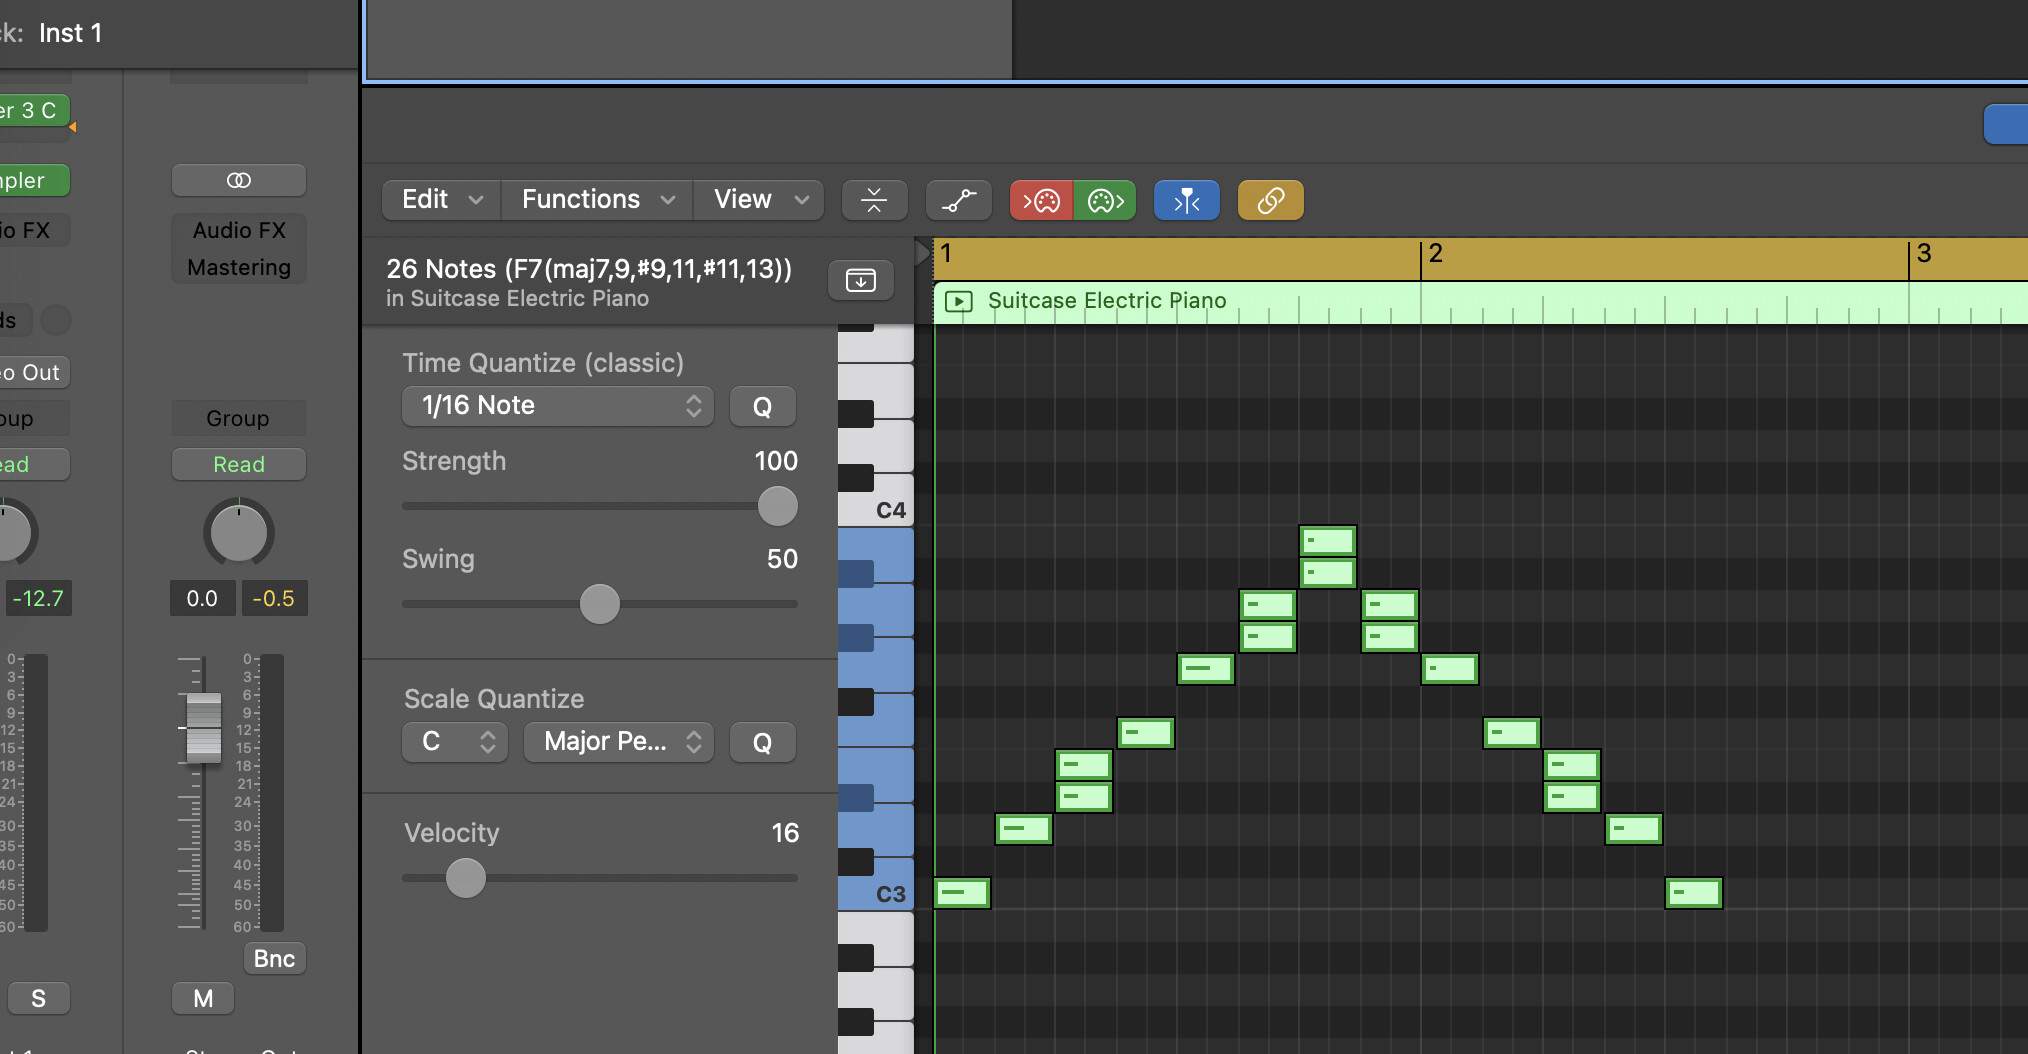The image size is (2028, 1054).
Task: Toggle the yellow Link icon
Action: [1270, 200]
